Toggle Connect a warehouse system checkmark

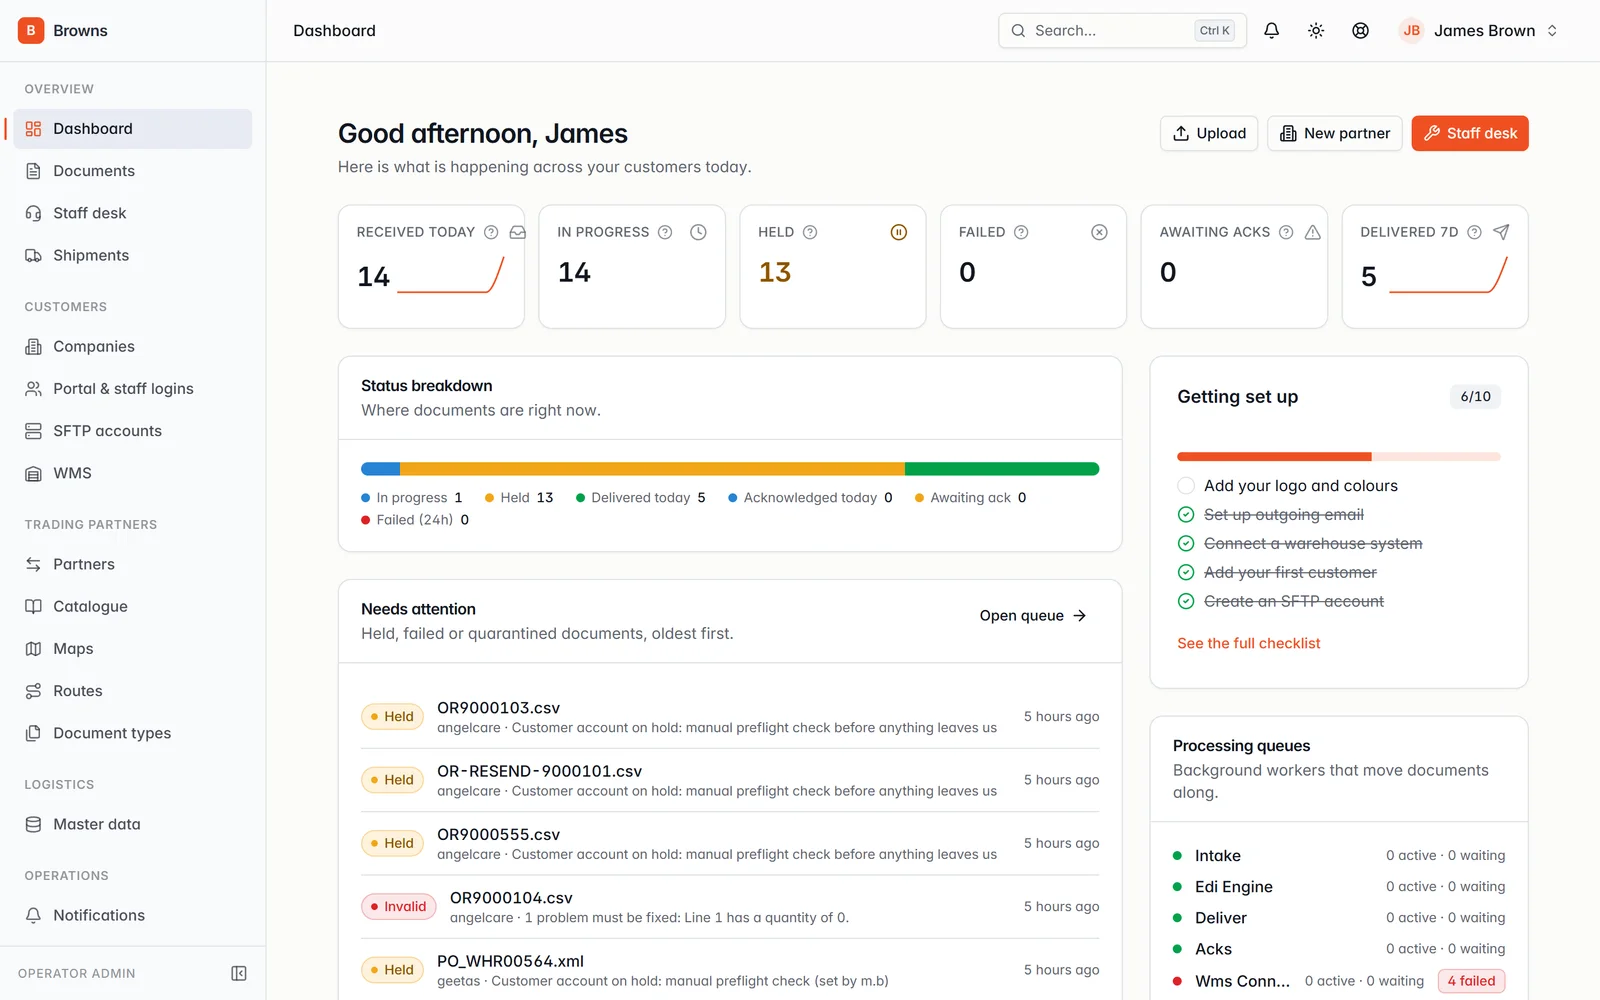click(x=1186, y=544)
